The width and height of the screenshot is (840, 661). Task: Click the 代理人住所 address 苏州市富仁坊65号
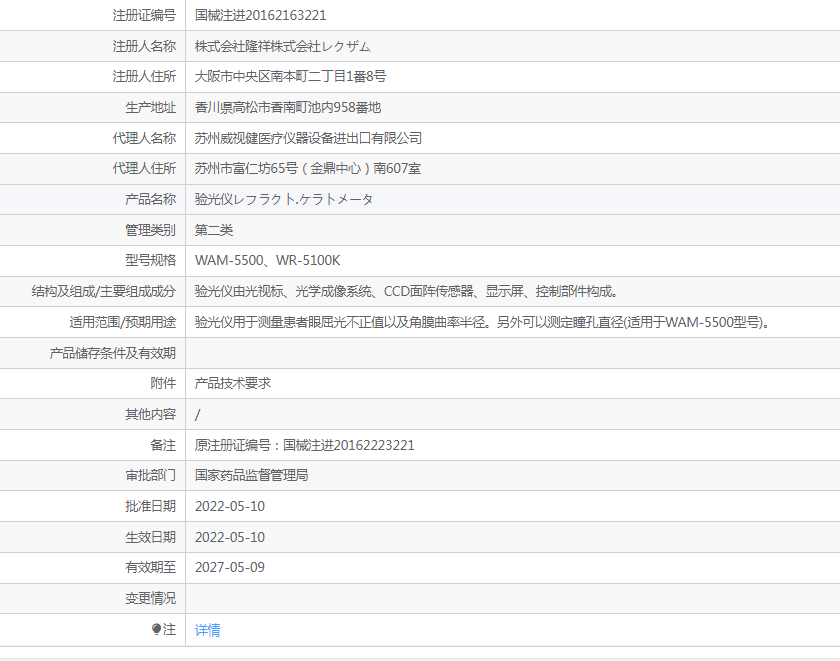click(x=308, y=169)
